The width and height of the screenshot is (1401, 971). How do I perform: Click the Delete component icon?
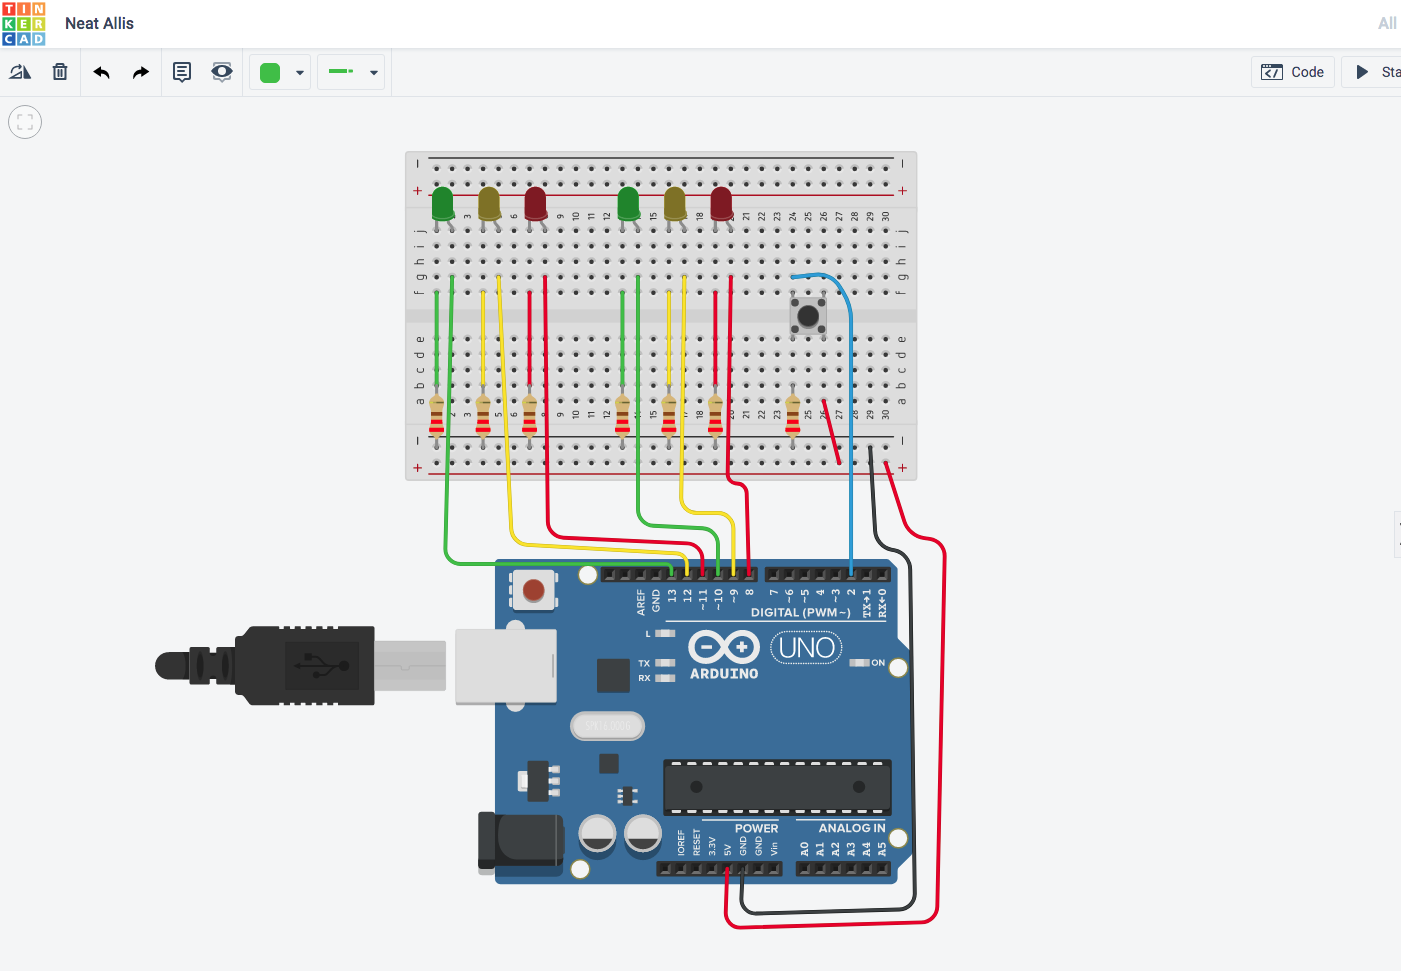tap(59, 71)
